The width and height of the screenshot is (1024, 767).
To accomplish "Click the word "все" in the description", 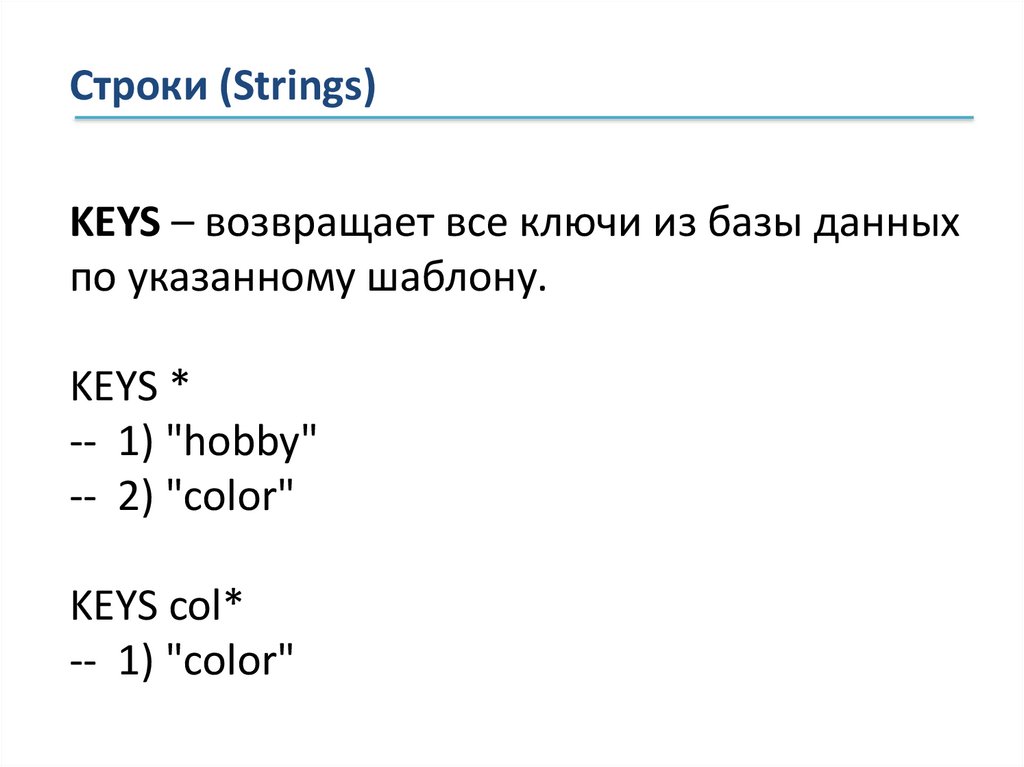I will coord(470,224).
